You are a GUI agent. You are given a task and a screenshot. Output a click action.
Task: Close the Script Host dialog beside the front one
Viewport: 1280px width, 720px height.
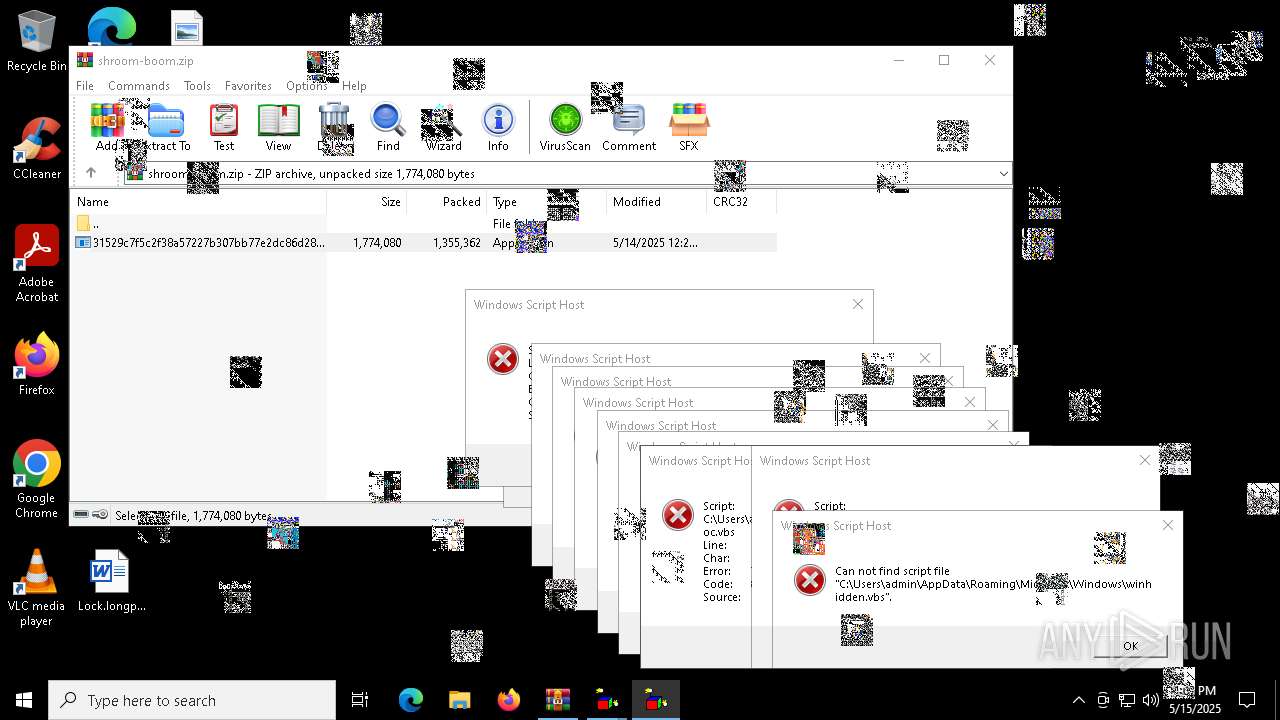pos(1145,460)
